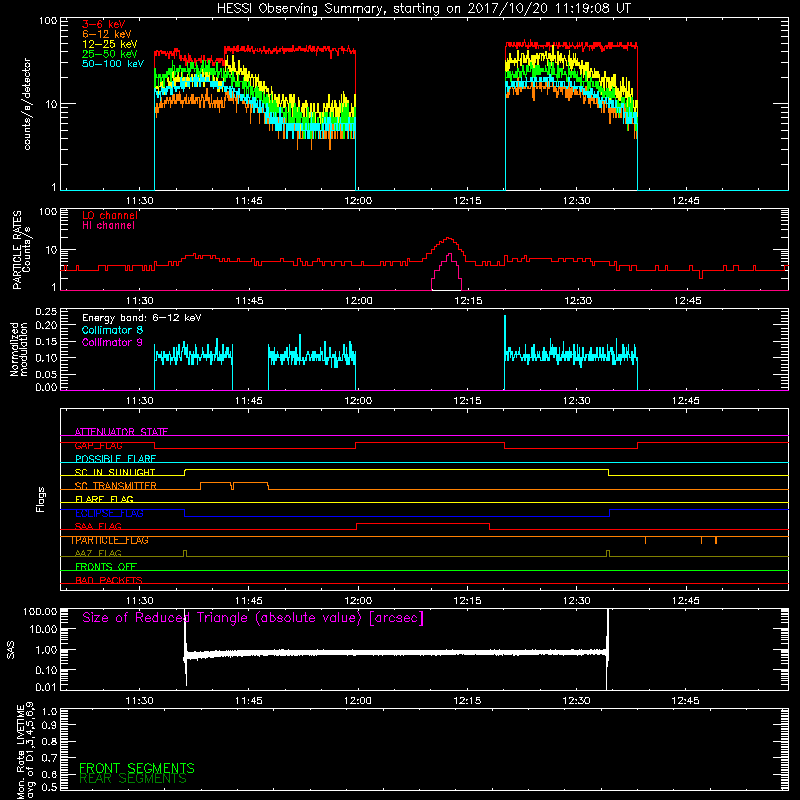Click the 12:00 tick under the count-rate plot
800x800 pixels.
click(358, 201)
